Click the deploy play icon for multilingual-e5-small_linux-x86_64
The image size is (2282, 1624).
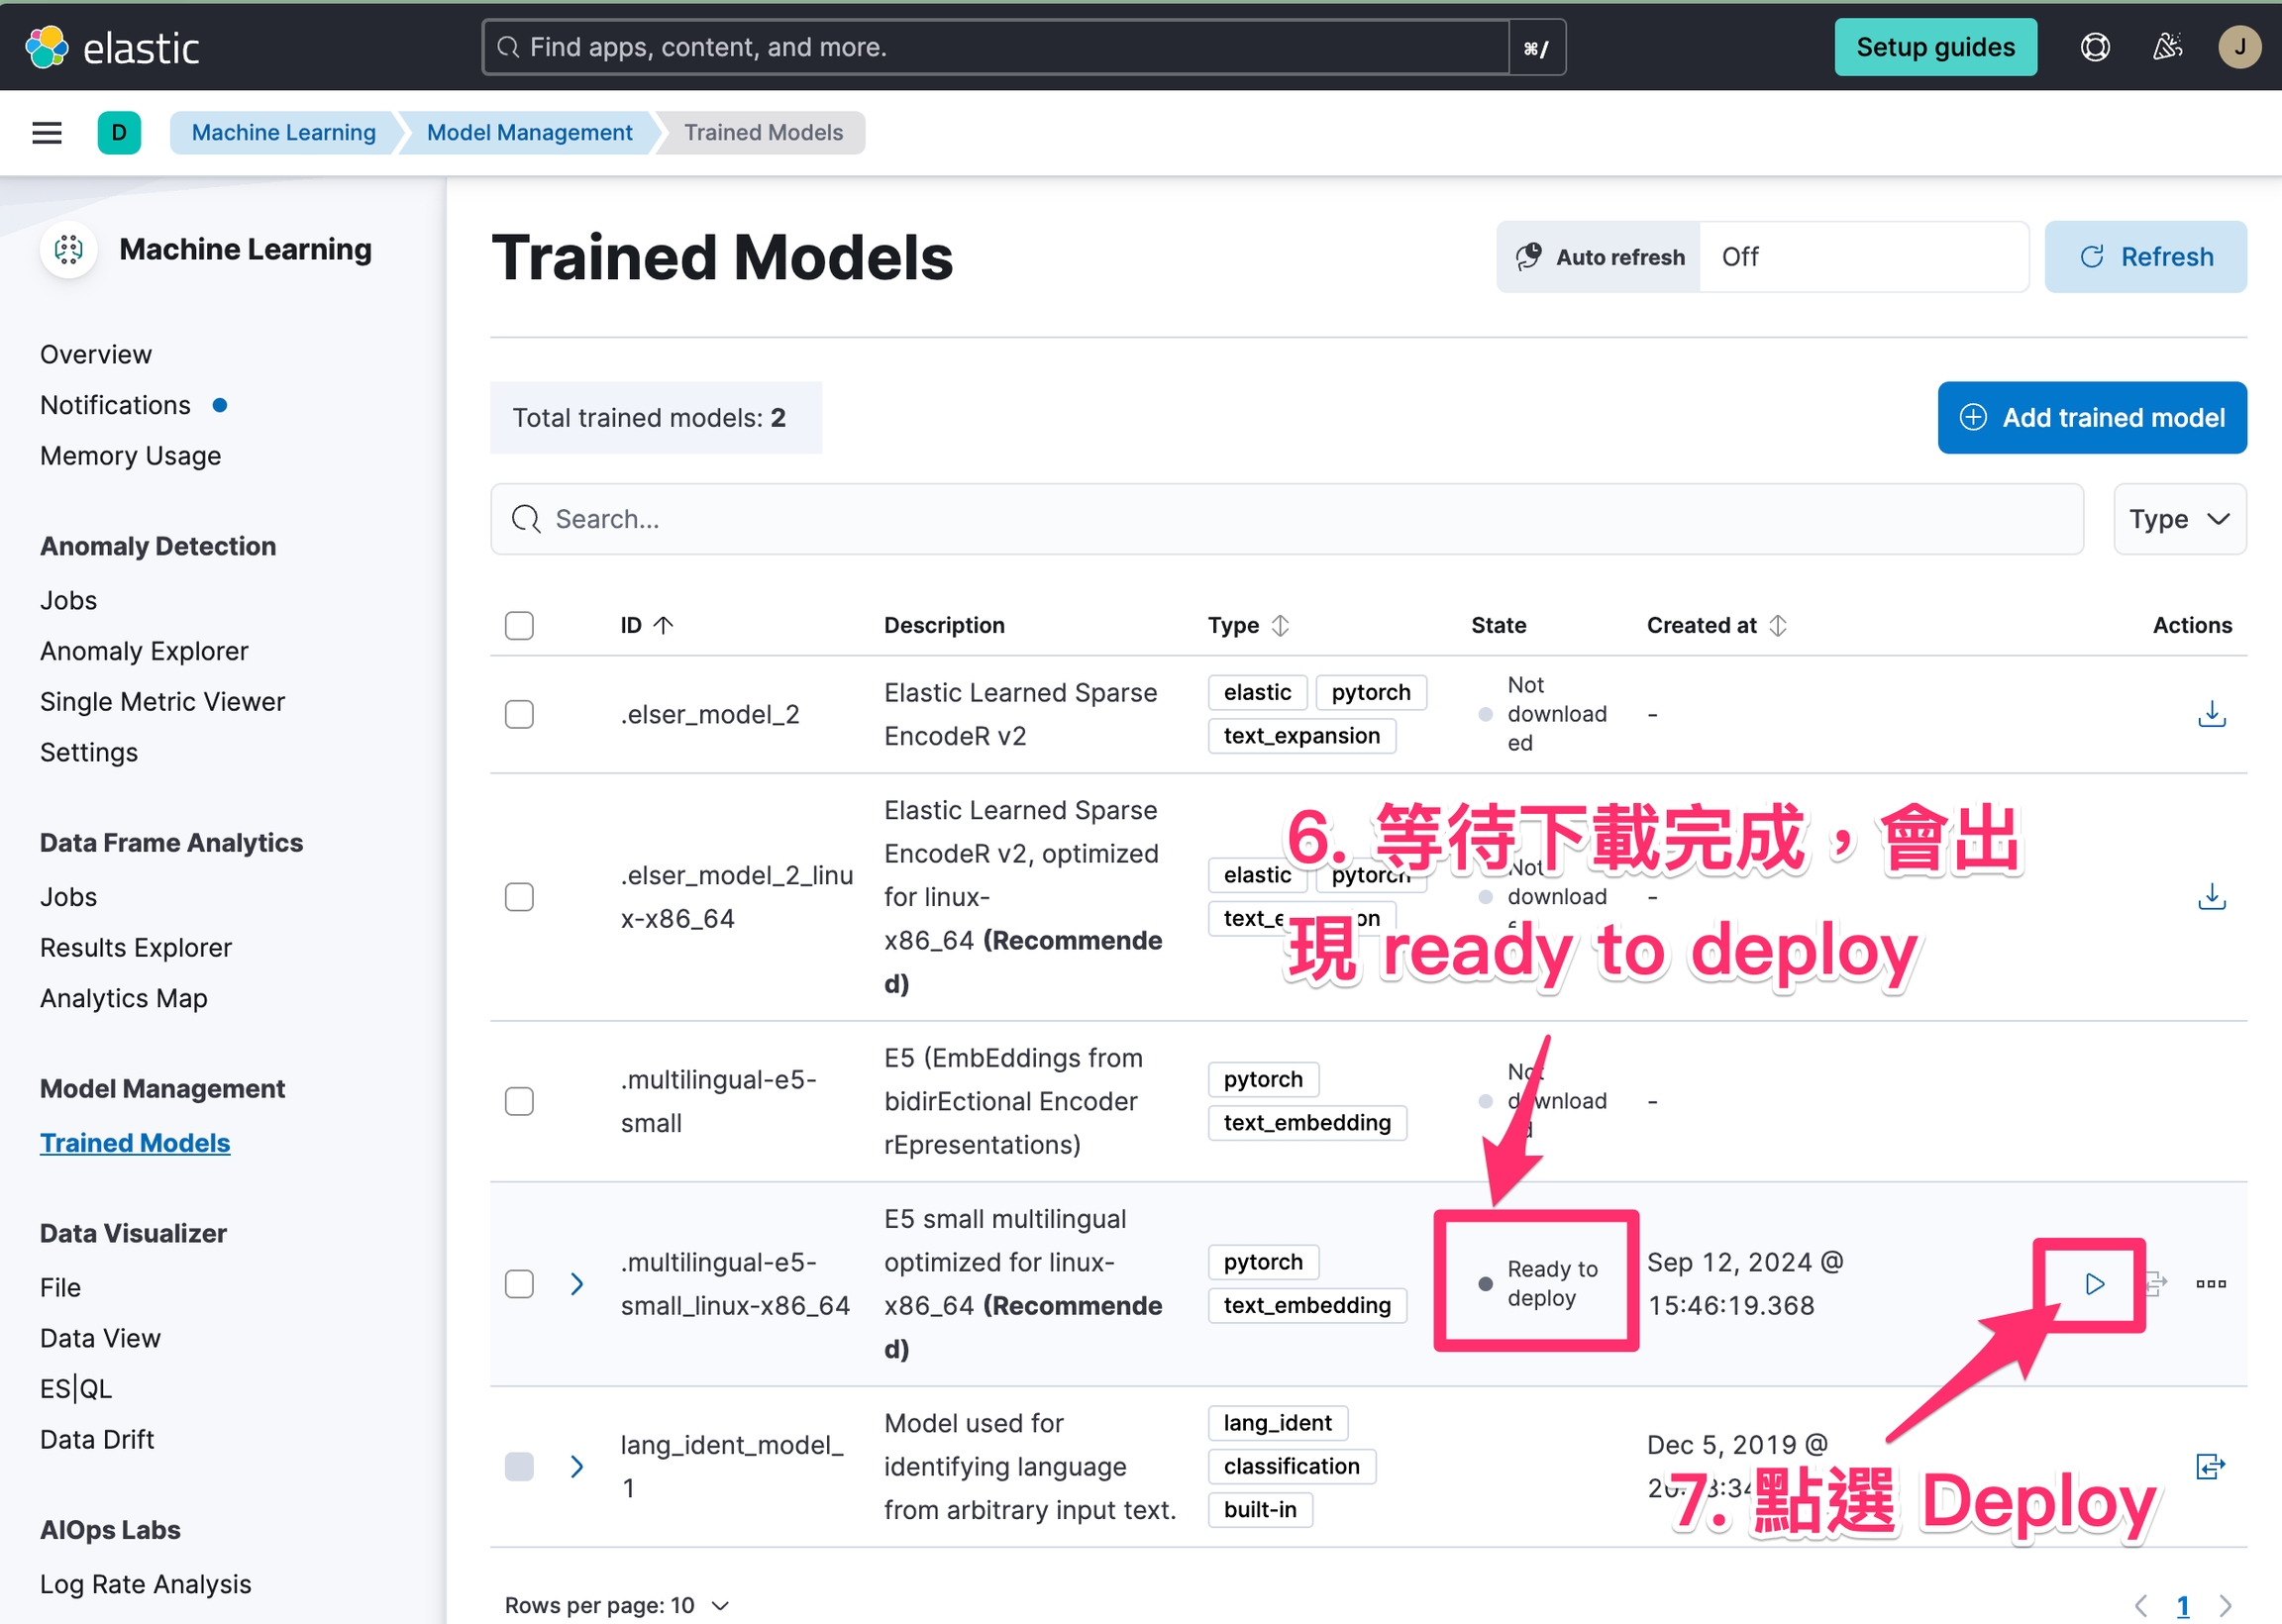[x=2094, y=1284]
